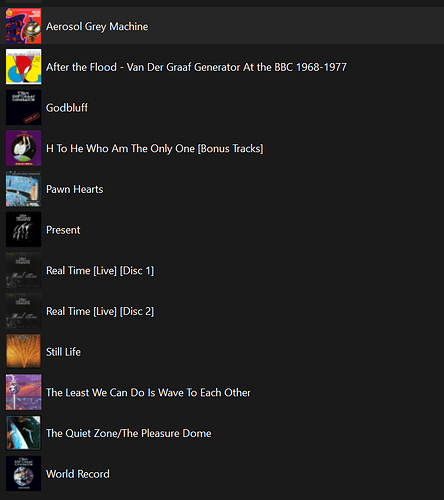
Task: Open the Still Life album title
Action: tap(63, 352)
